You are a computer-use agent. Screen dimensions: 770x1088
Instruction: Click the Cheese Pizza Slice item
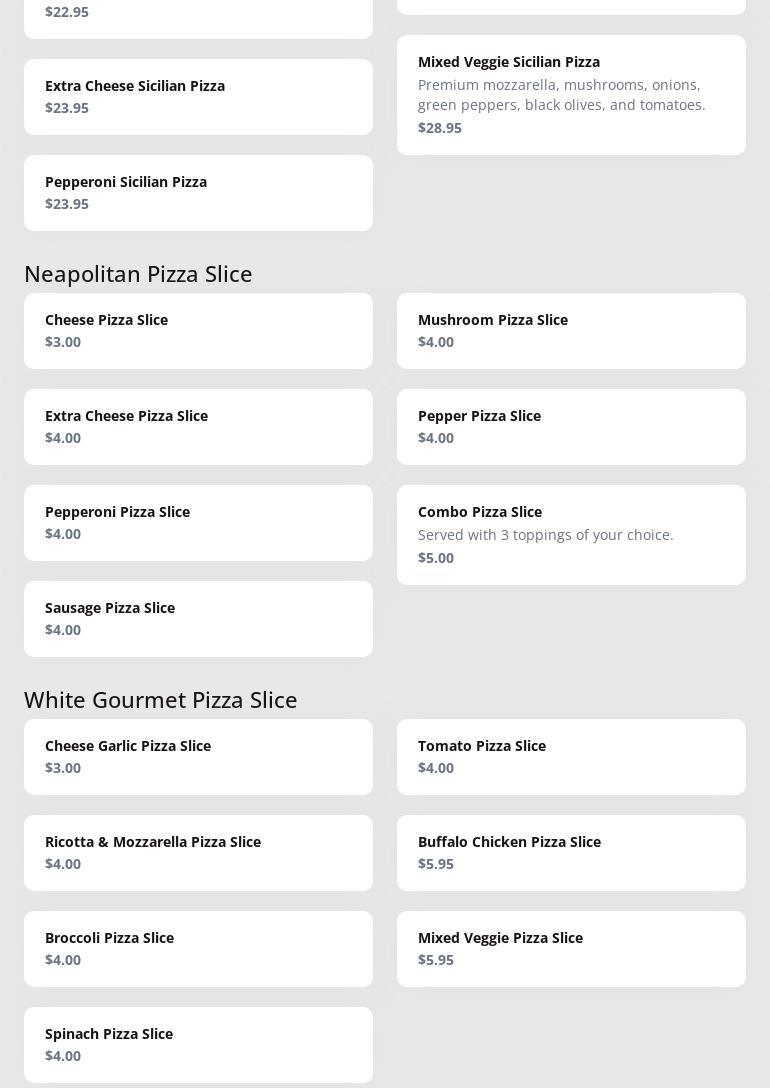click(x=198, y=331)
